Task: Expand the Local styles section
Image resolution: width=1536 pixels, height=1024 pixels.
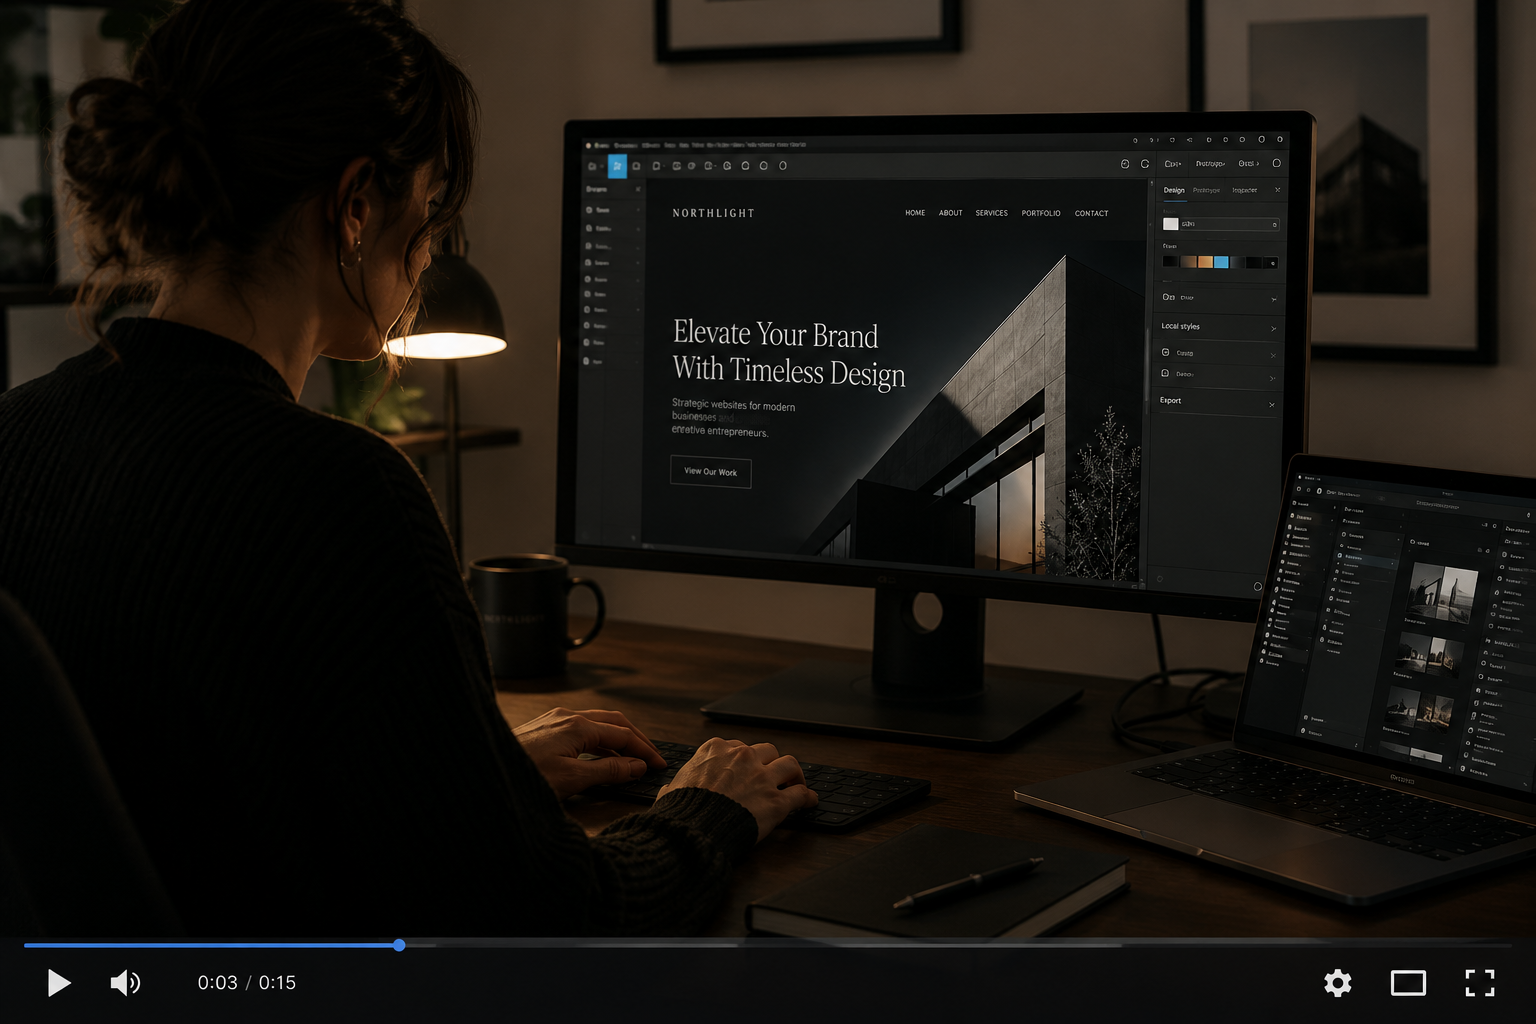Action: [x=1219, y=327]
